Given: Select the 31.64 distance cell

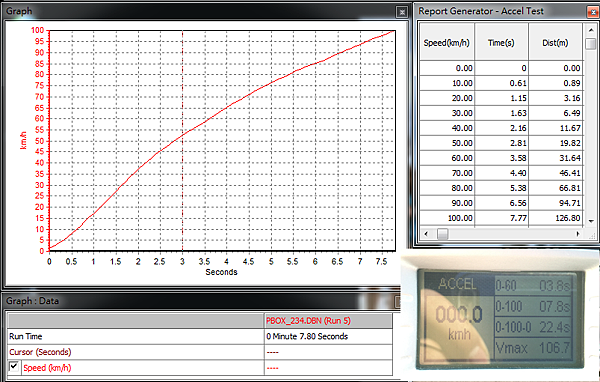Looking at the screenshot, I should (x=556, y=158).
